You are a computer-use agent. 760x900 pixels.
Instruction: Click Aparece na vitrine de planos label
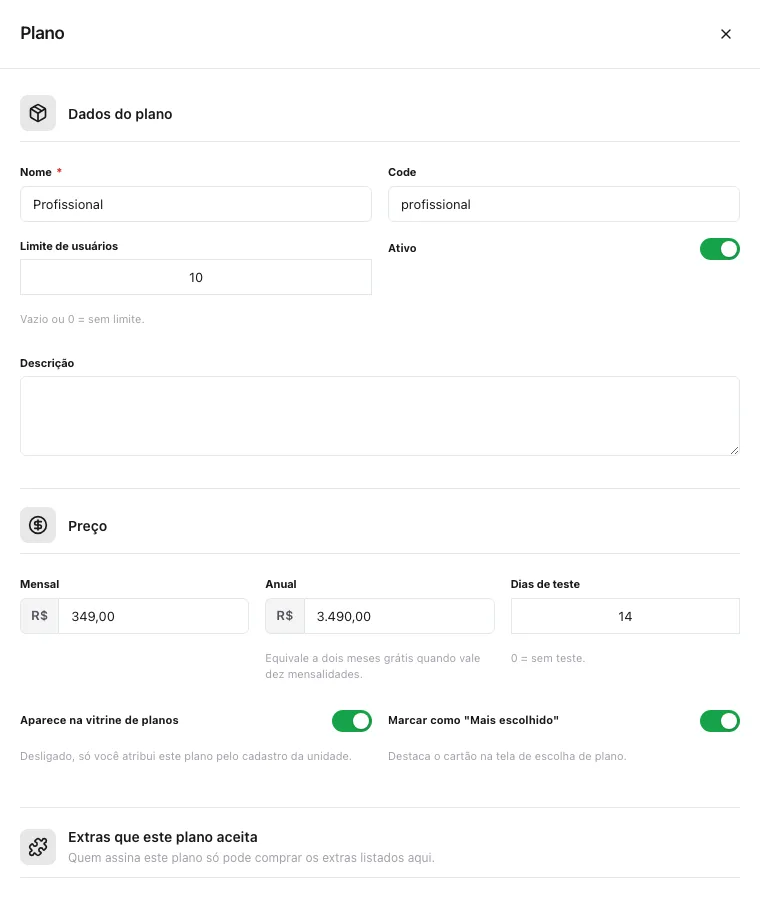click(99, 720)
